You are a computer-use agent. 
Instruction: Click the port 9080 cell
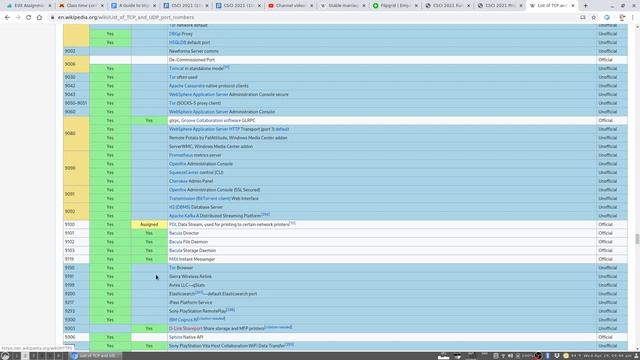point(76,133)
